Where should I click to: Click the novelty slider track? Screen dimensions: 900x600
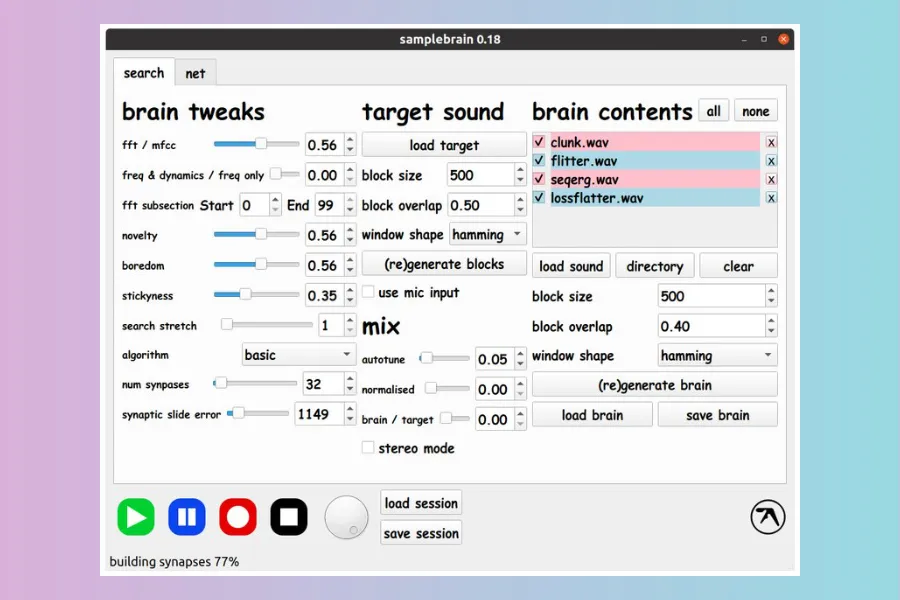[x=256, y=234]
